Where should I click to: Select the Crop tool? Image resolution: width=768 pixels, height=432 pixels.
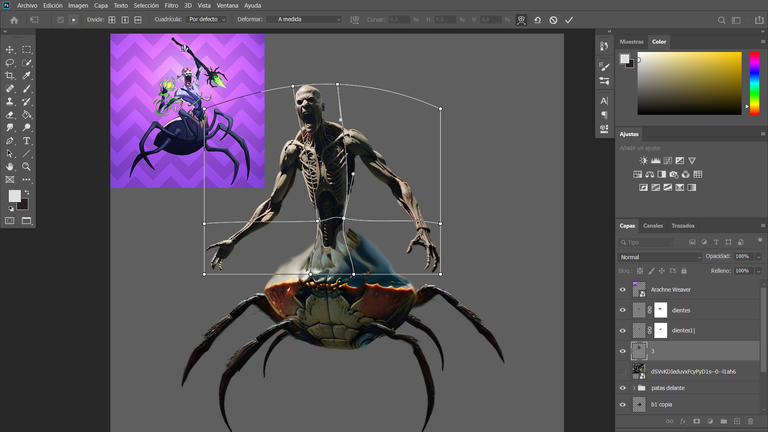point(9,75)
